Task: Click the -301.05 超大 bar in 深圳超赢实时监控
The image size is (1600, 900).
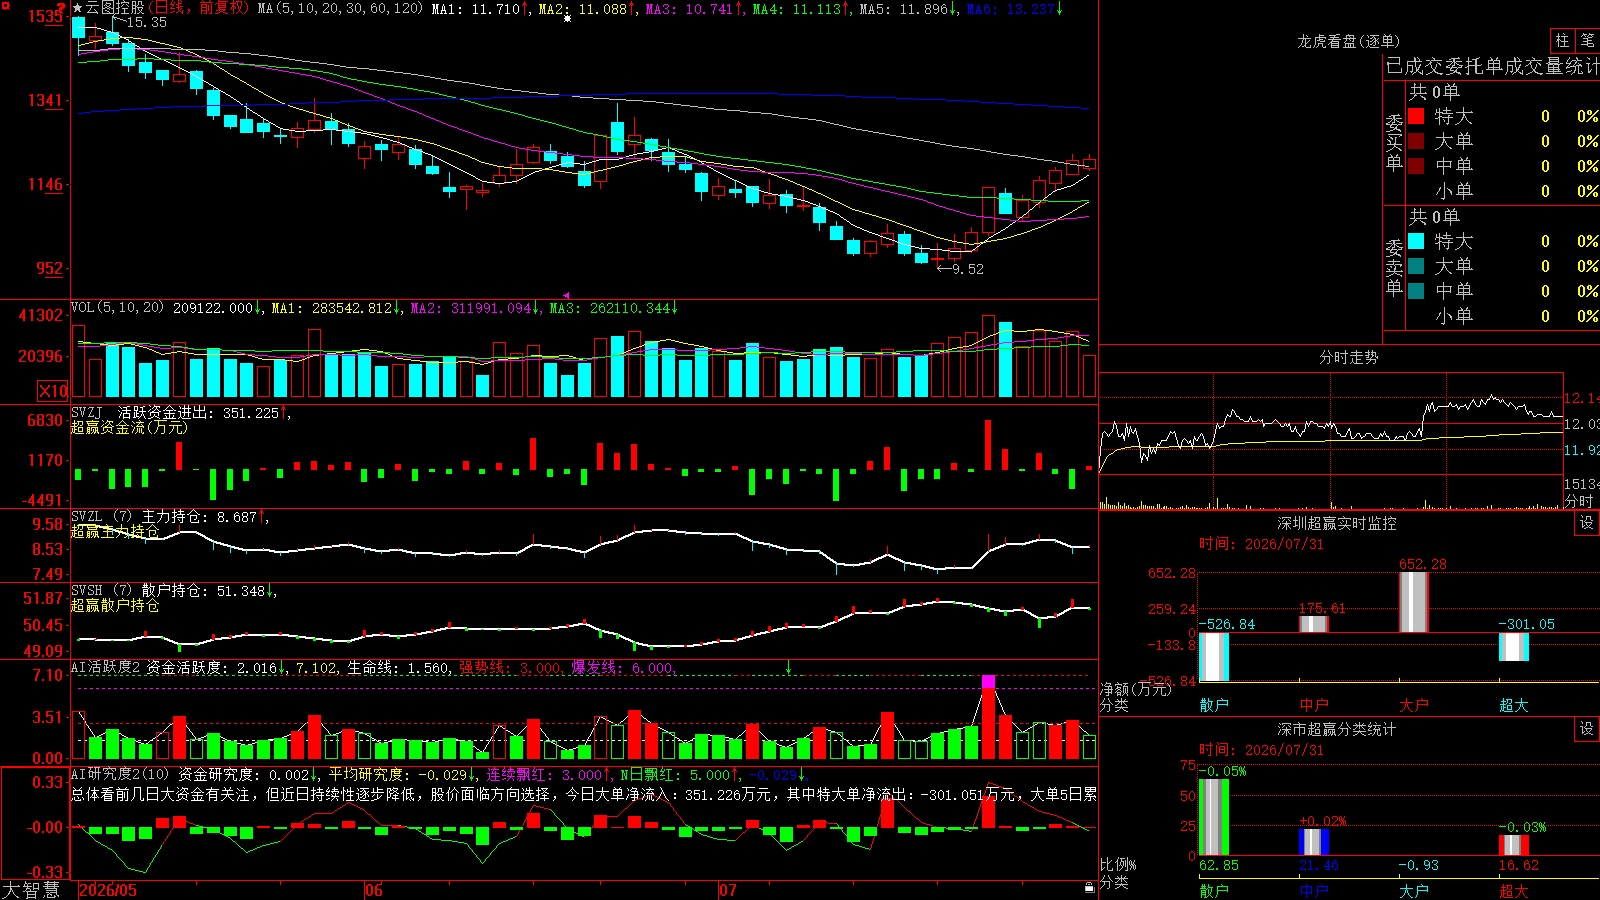Action: coord(1514,646)
